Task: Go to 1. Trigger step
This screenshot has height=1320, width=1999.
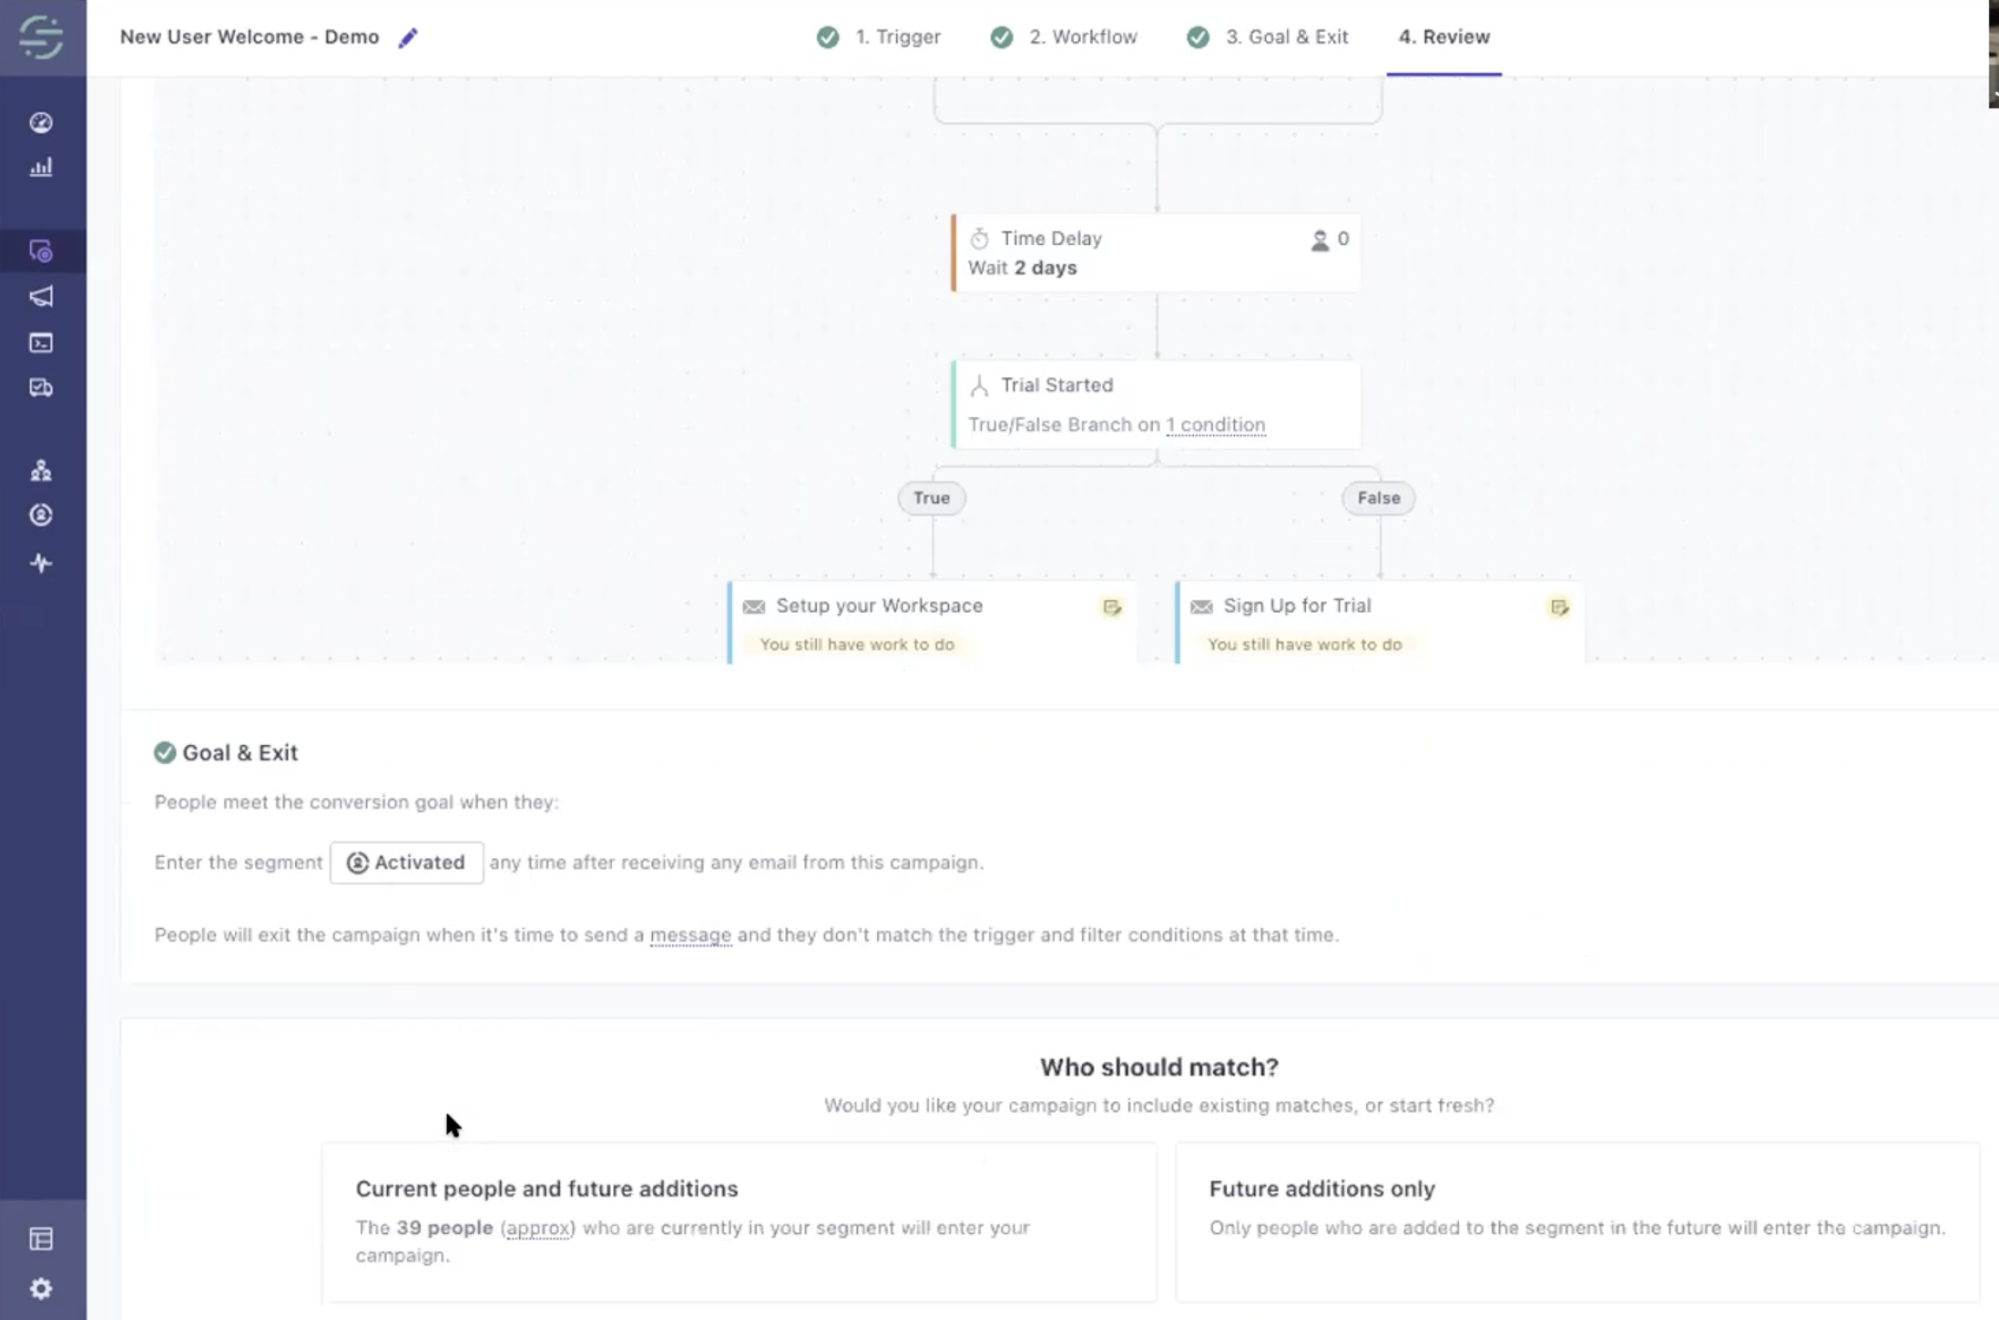Action: click(879, 37)
